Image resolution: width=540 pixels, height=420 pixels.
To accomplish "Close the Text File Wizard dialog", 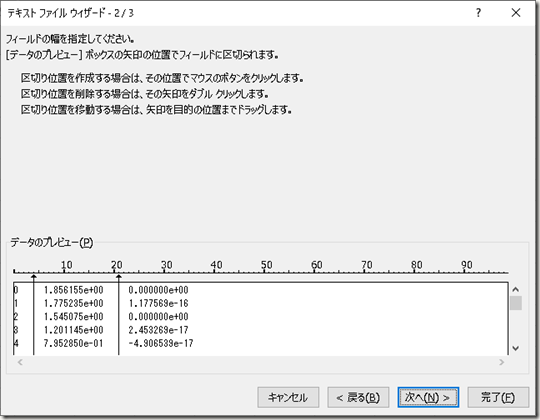I will pos(516,13).
